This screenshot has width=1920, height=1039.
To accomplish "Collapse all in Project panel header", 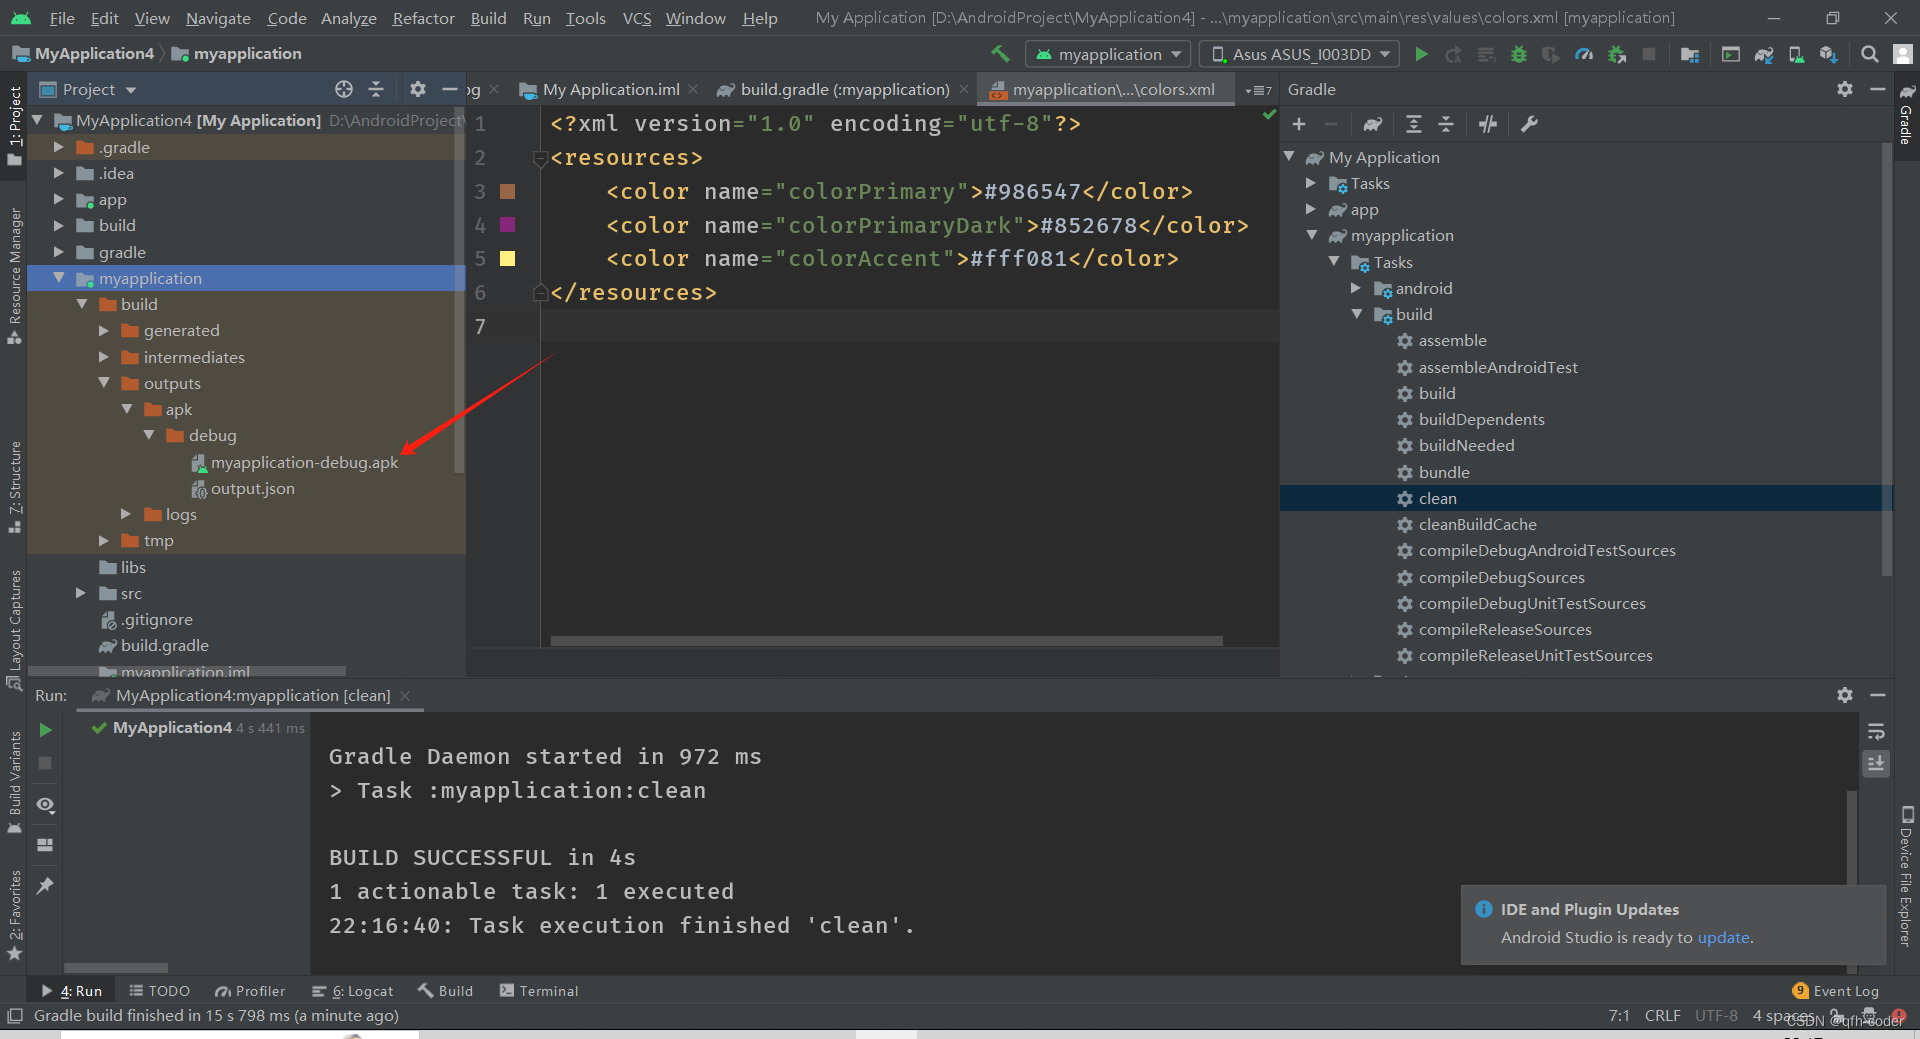I will click(x=376, y=89).
